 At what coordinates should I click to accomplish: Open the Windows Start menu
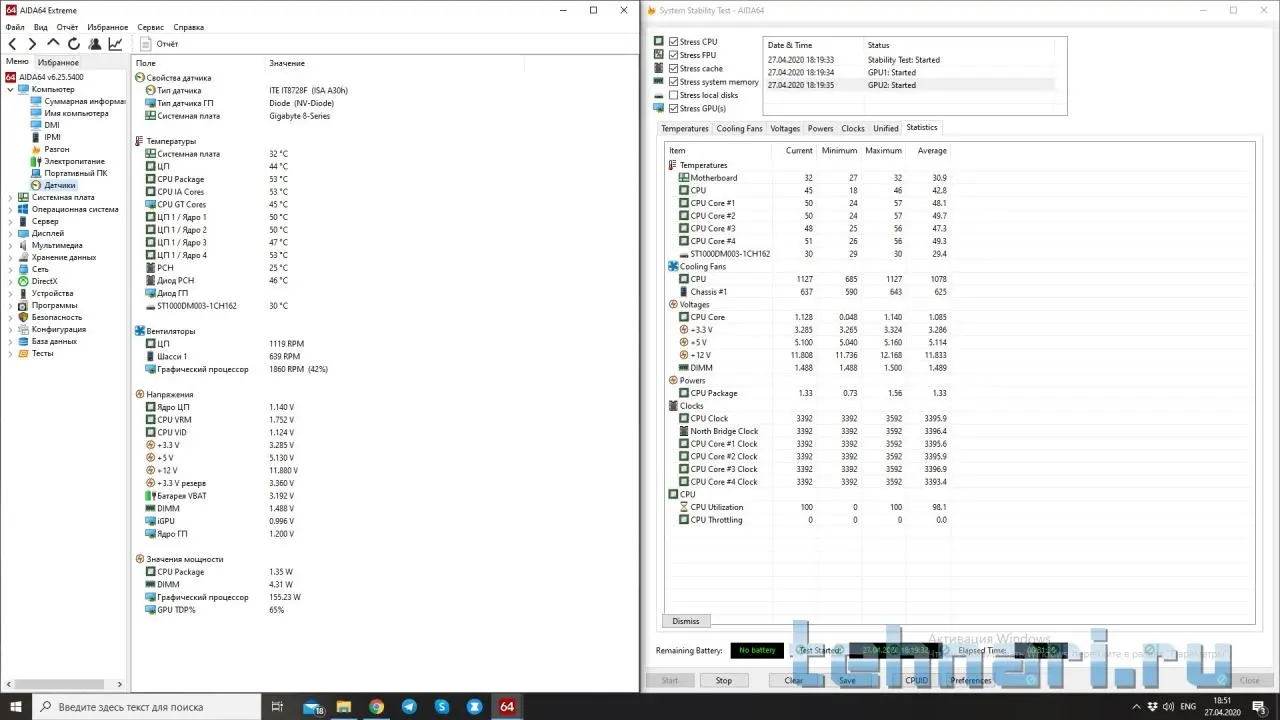pyautogui.click(x=15, y=706)
